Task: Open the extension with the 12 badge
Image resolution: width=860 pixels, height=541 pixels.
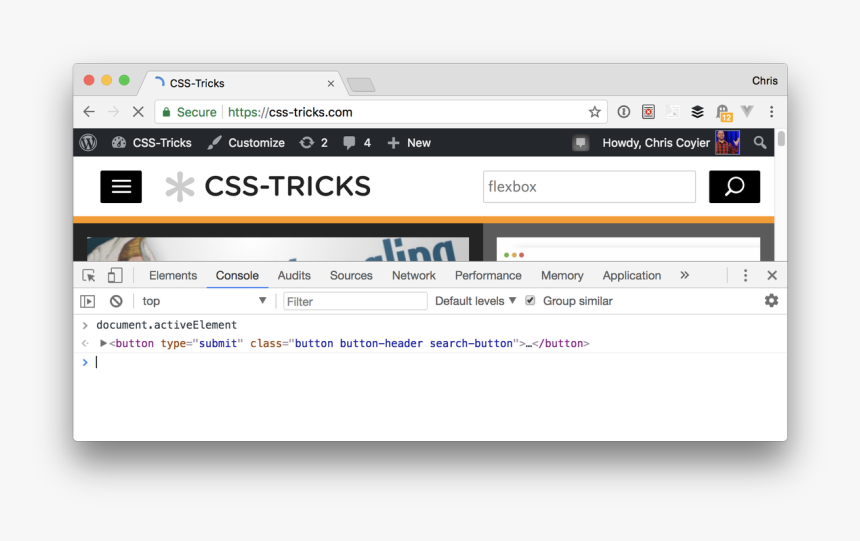Action: click(724, 113)
